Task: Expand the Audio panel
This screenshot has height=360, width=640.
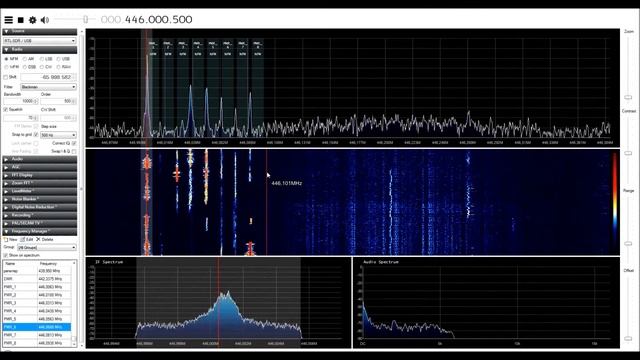Action: pos(40,159)
